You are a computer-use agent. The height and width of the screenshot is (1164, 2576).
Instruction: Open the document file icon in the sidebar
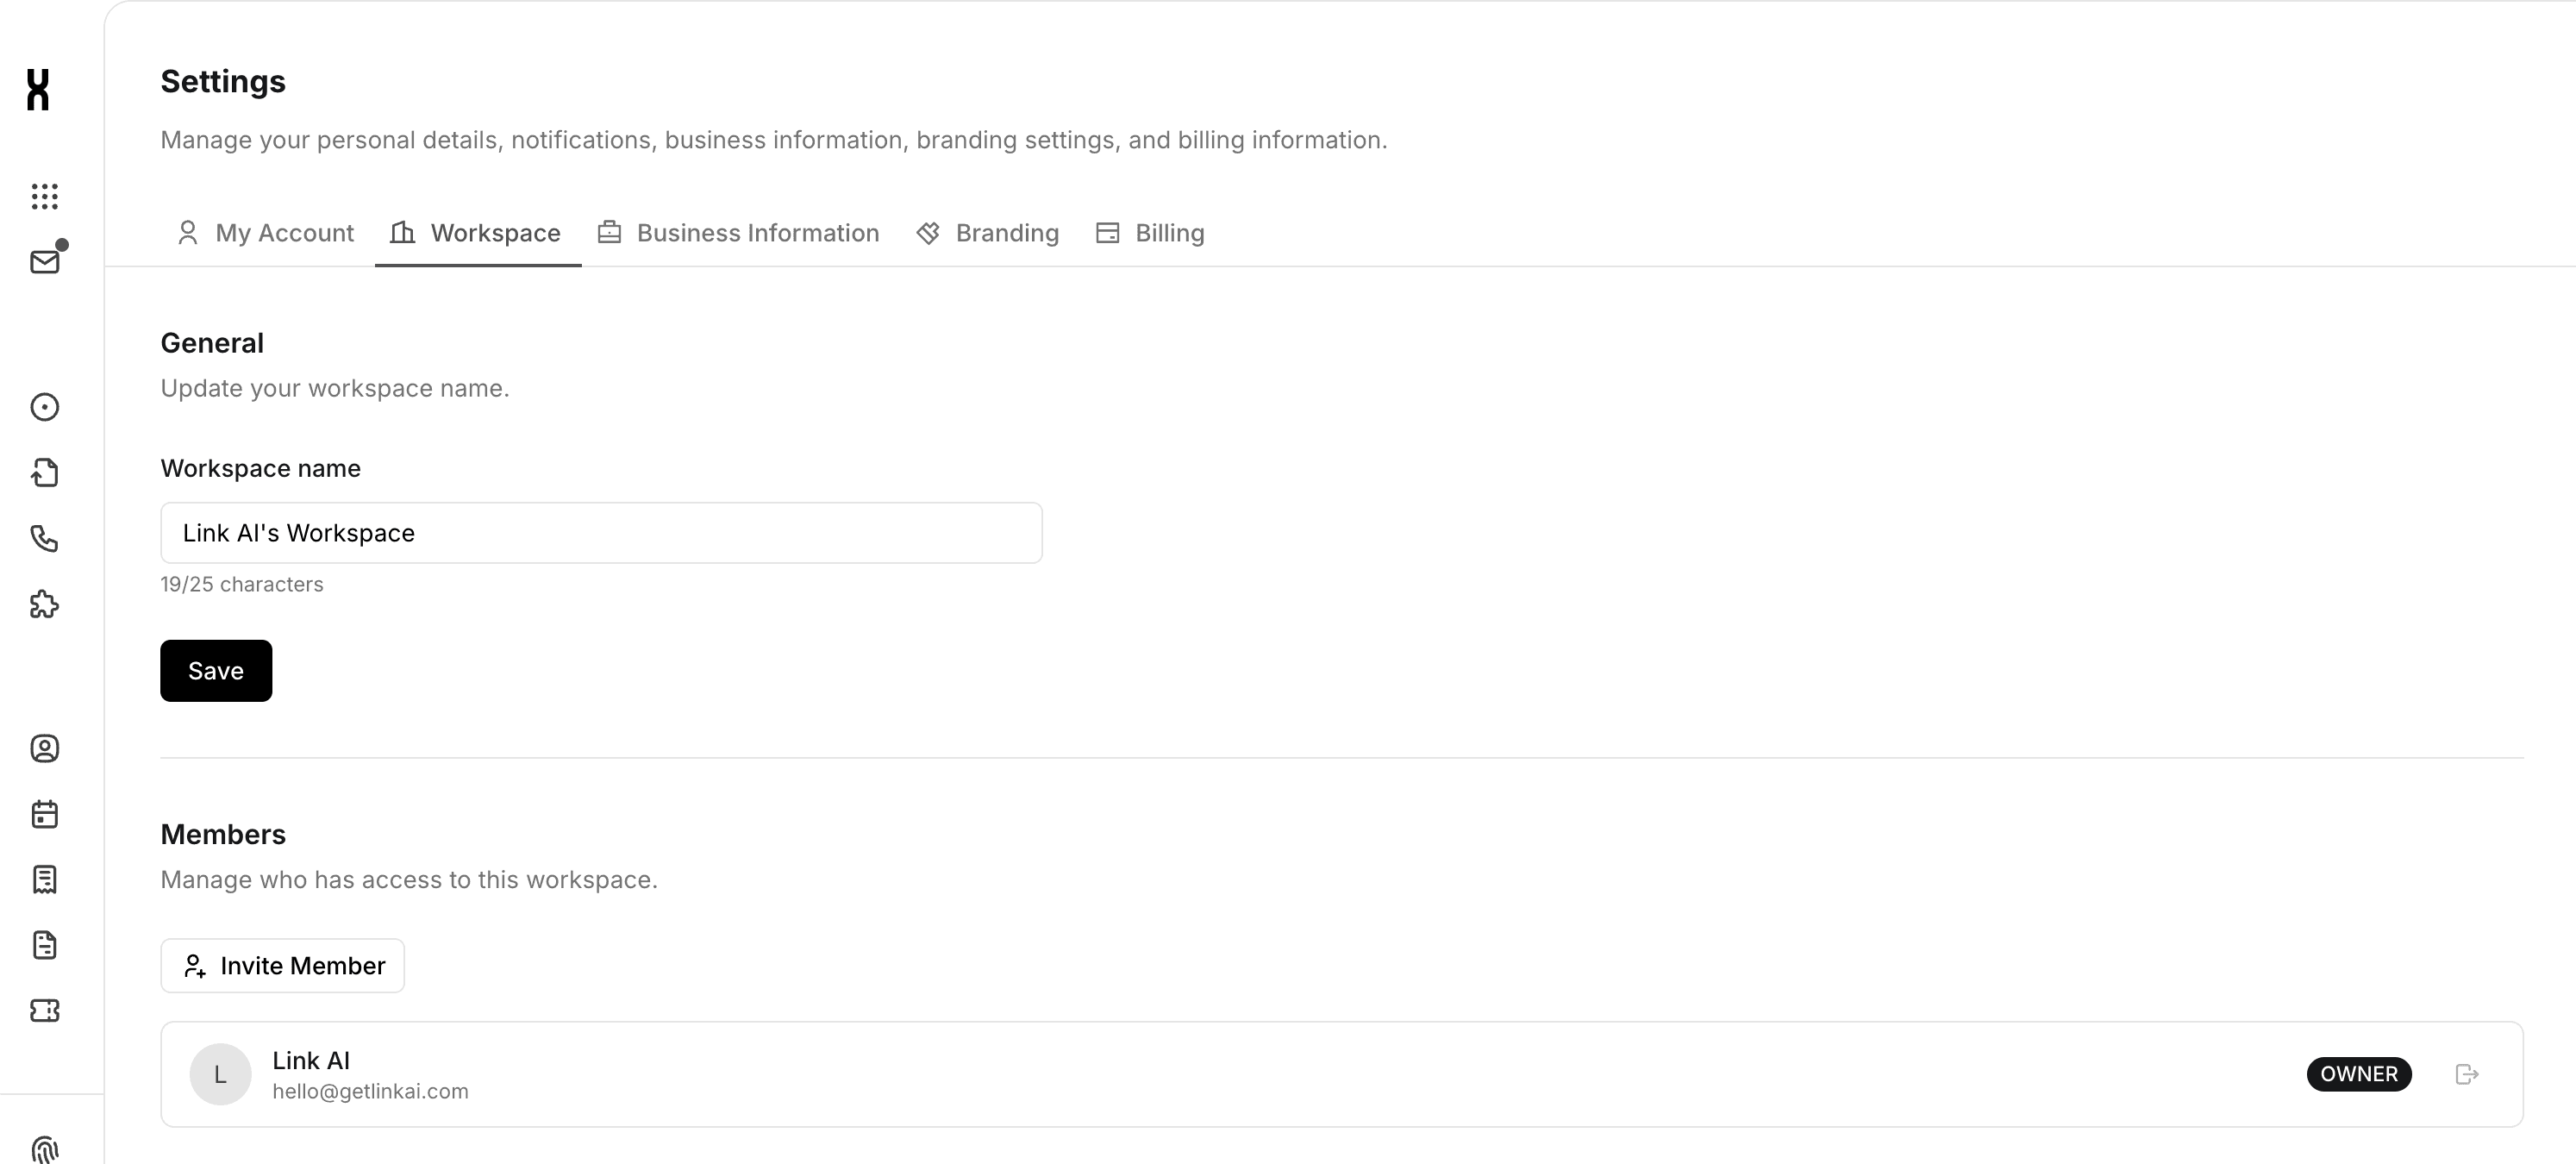(x=45, y=945)
